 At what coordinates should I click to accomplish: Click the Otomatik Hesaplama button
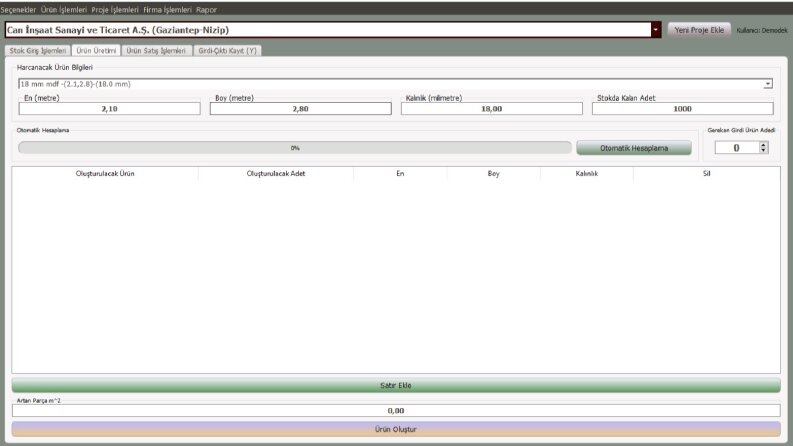click(634, 148)
